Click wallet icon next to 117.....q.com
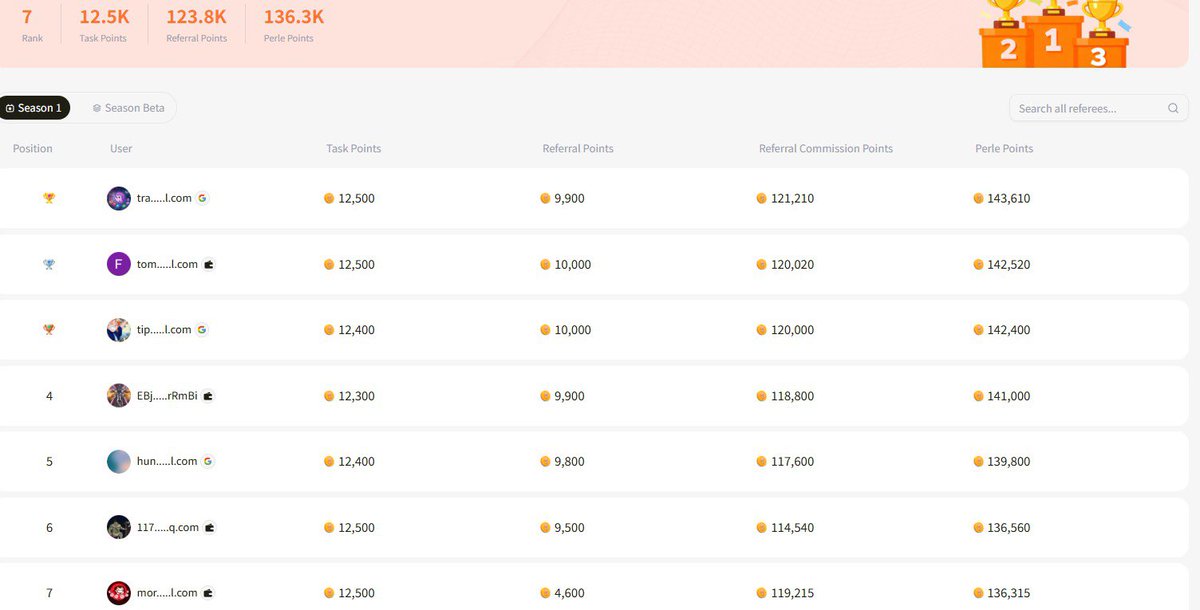The height and width of the screenshot is (610, 1200). [210, 527]
